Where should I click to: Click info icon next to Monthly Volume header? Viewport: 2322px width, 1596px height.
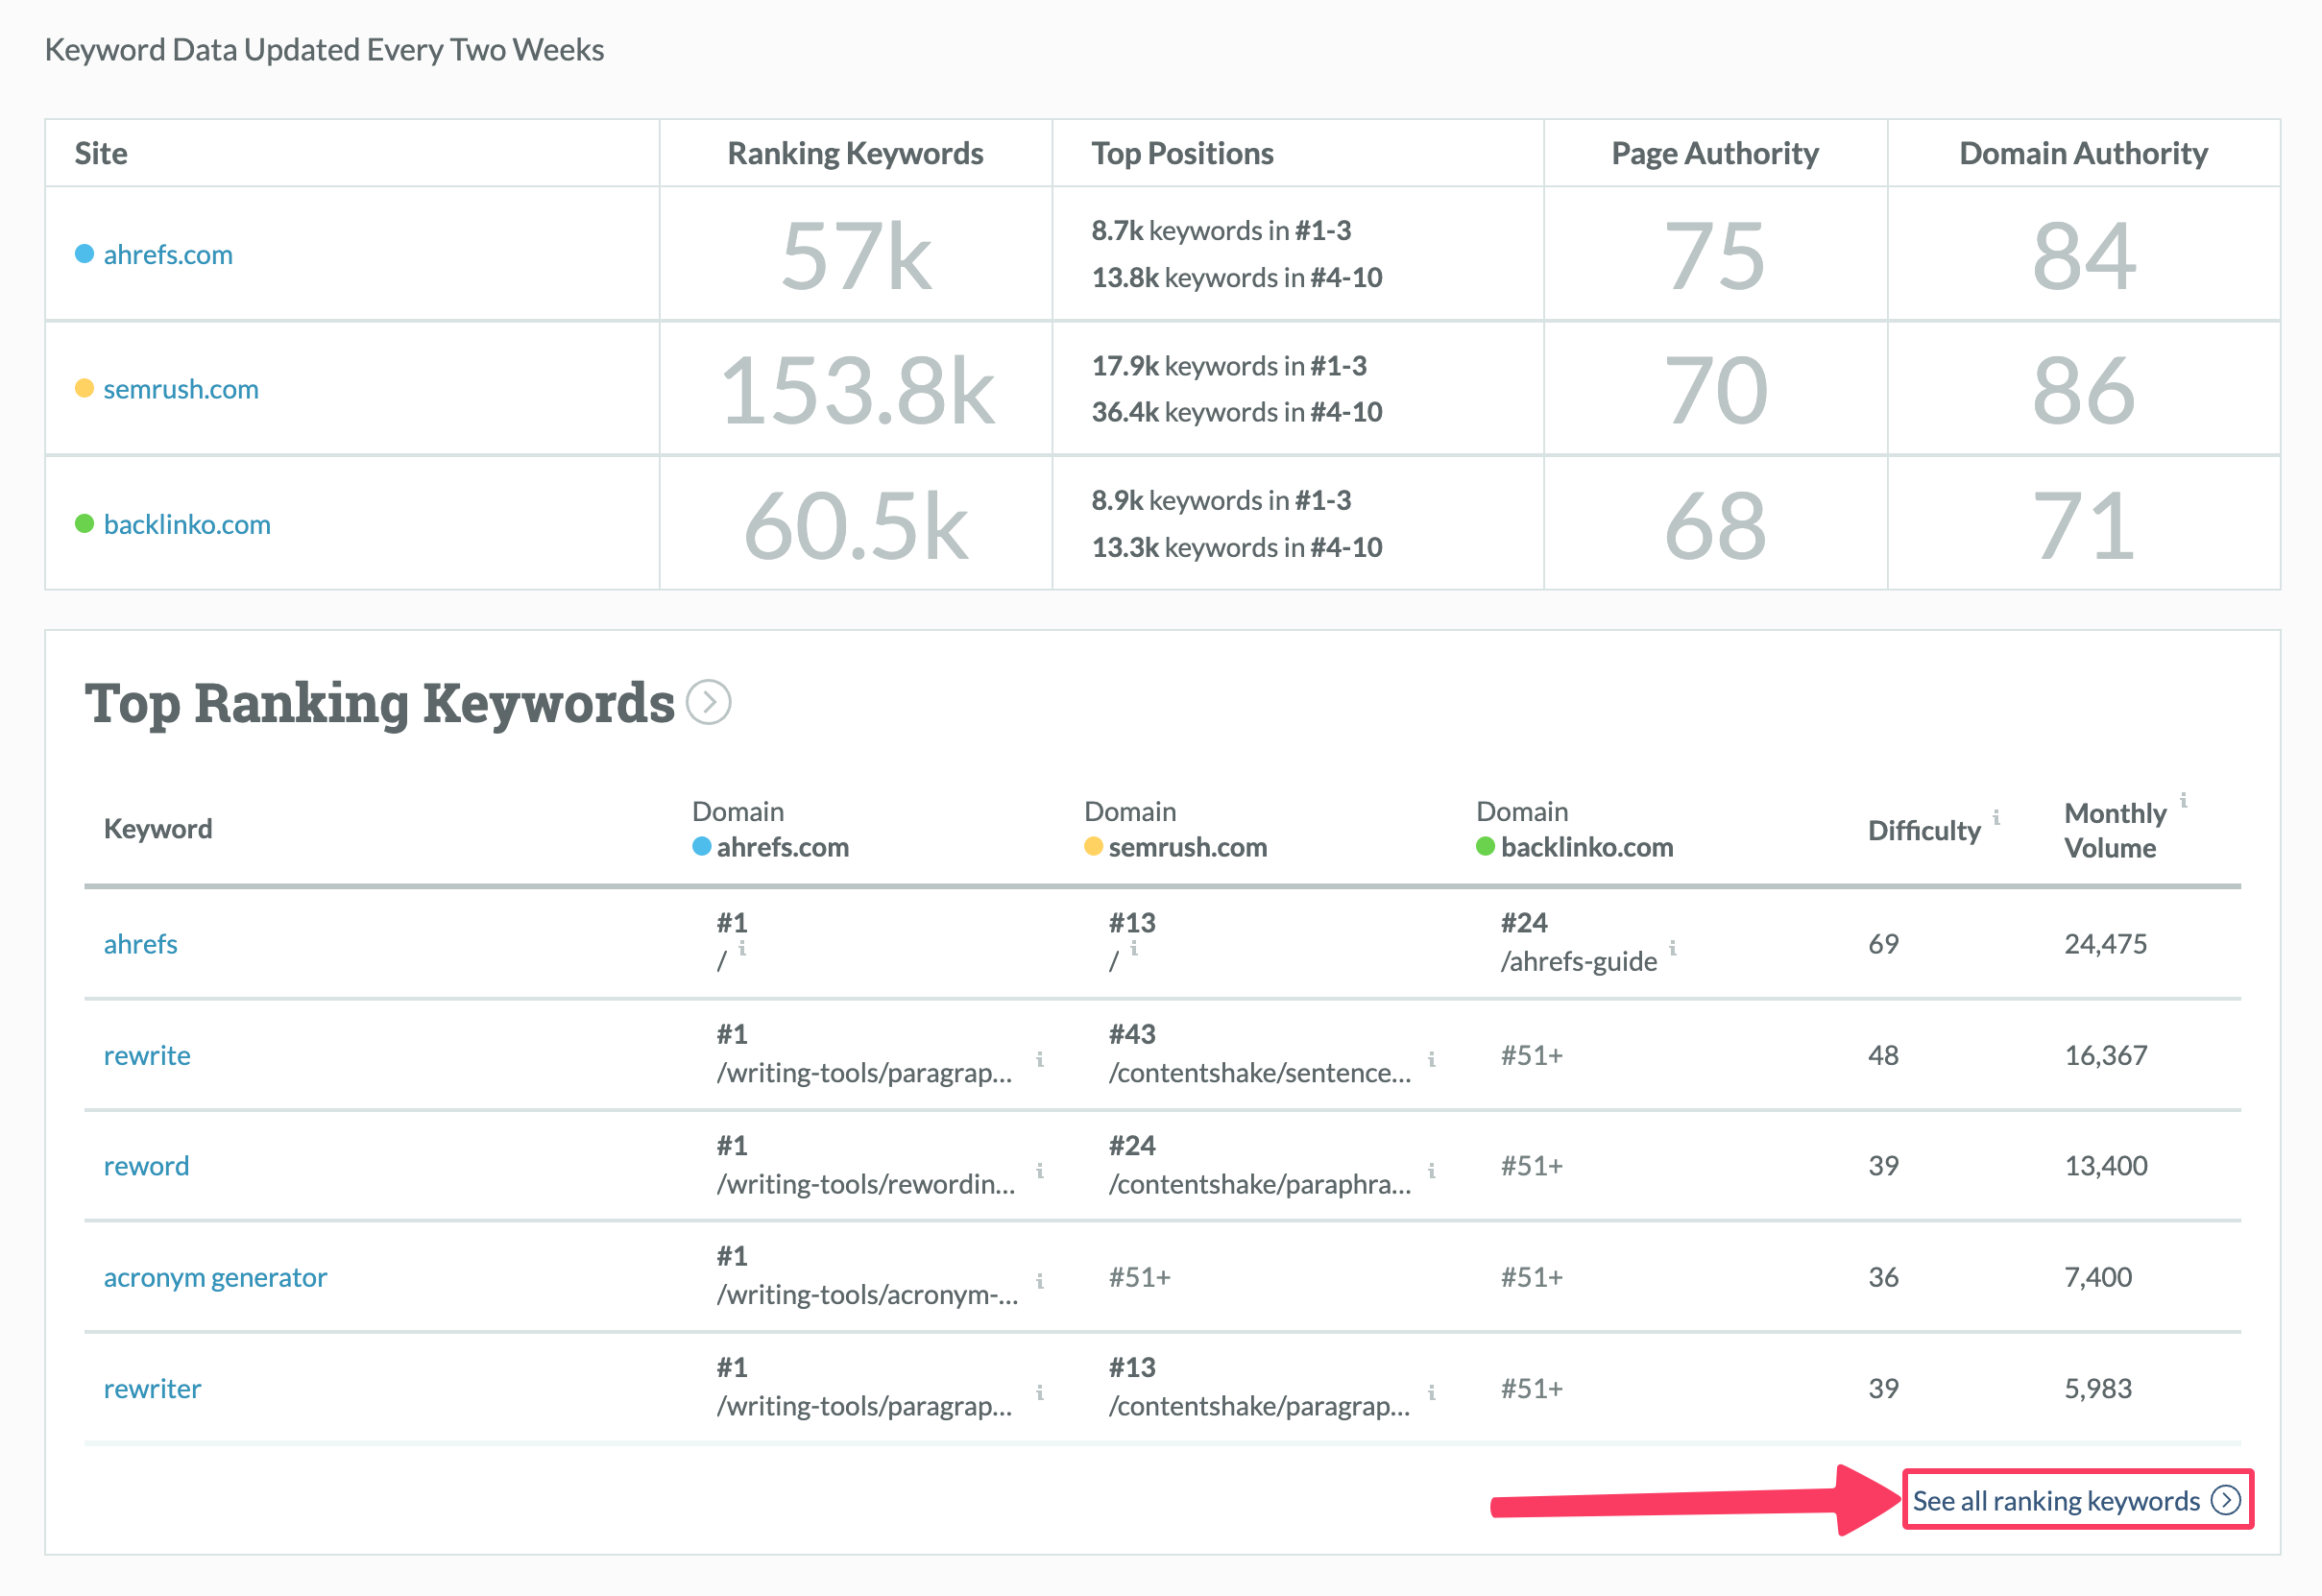pos(2184,800)
